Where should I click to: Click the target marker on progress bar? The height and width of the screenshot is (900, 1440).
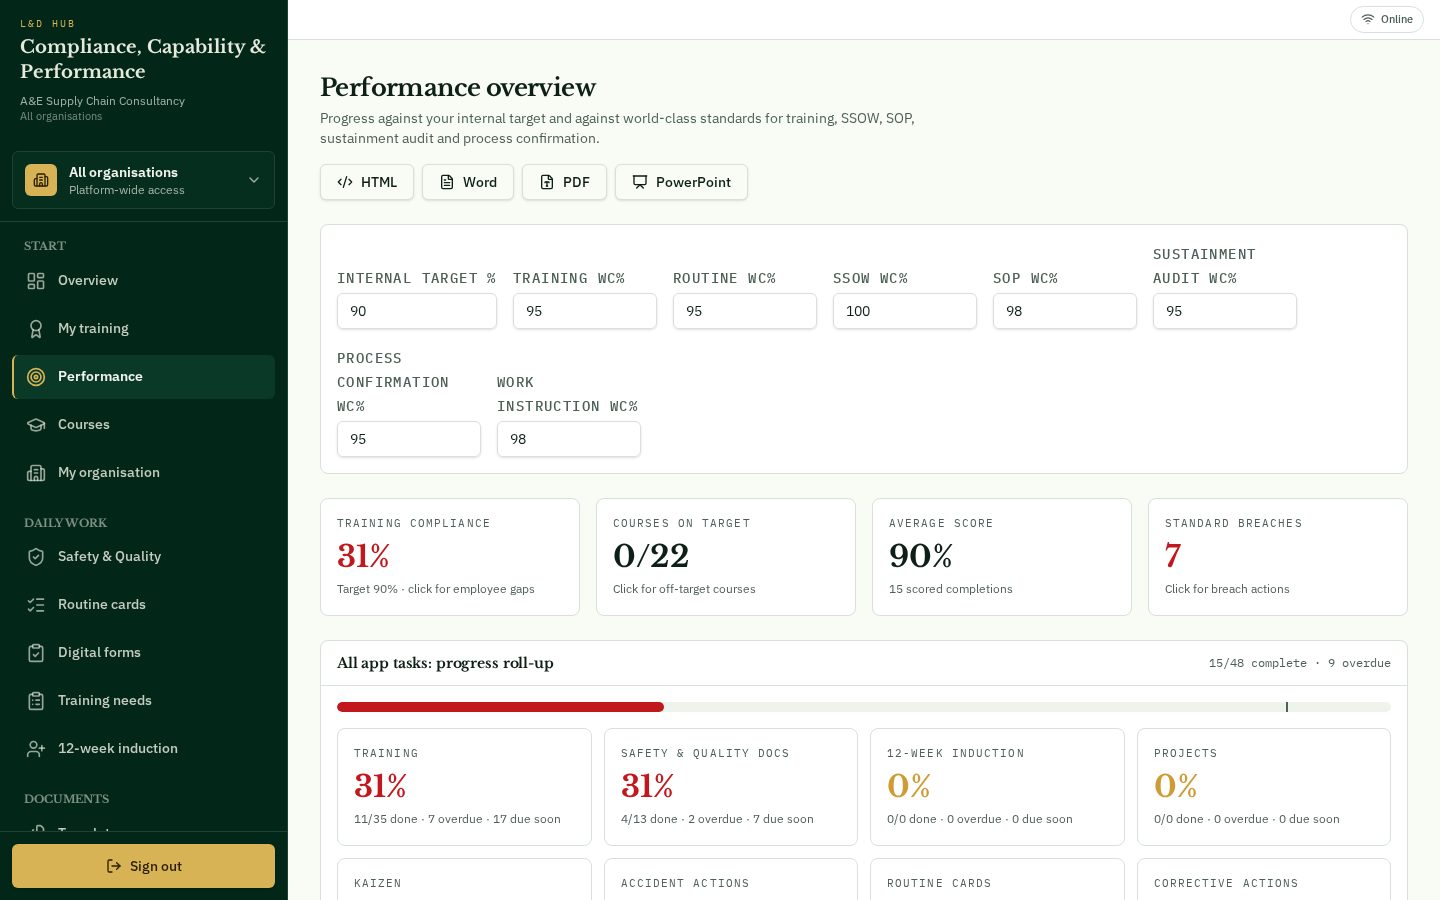coord(1287,707)
